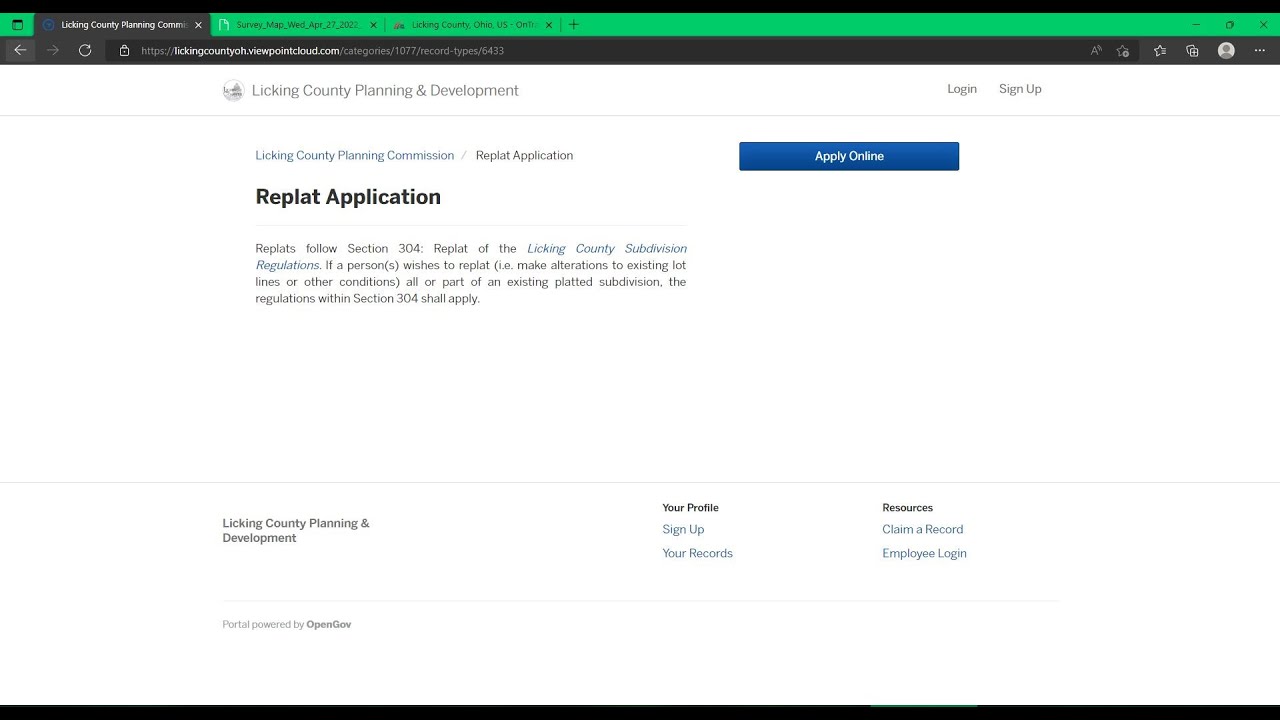The height and width of the screenshot is (720, 1280).
Task: Open the Collections icon
Action: (x=1192, y=50)
